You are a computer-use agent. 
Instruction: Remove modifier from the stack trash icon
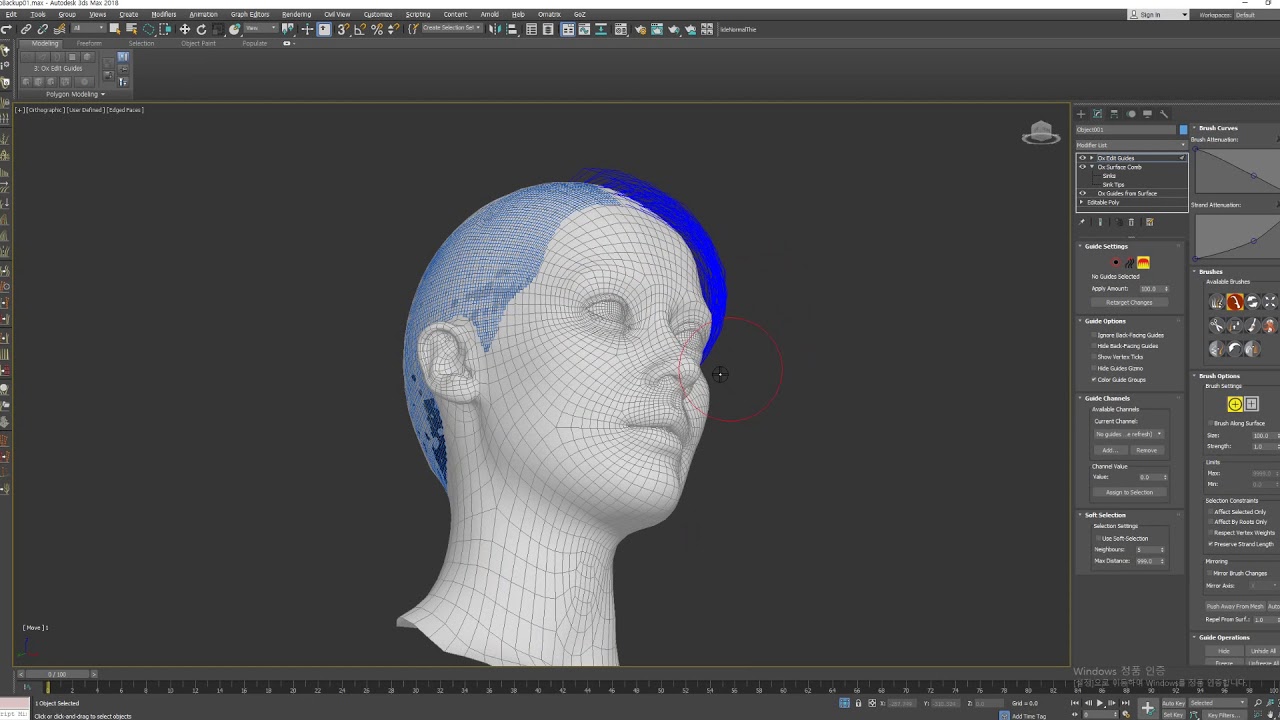1131,222
